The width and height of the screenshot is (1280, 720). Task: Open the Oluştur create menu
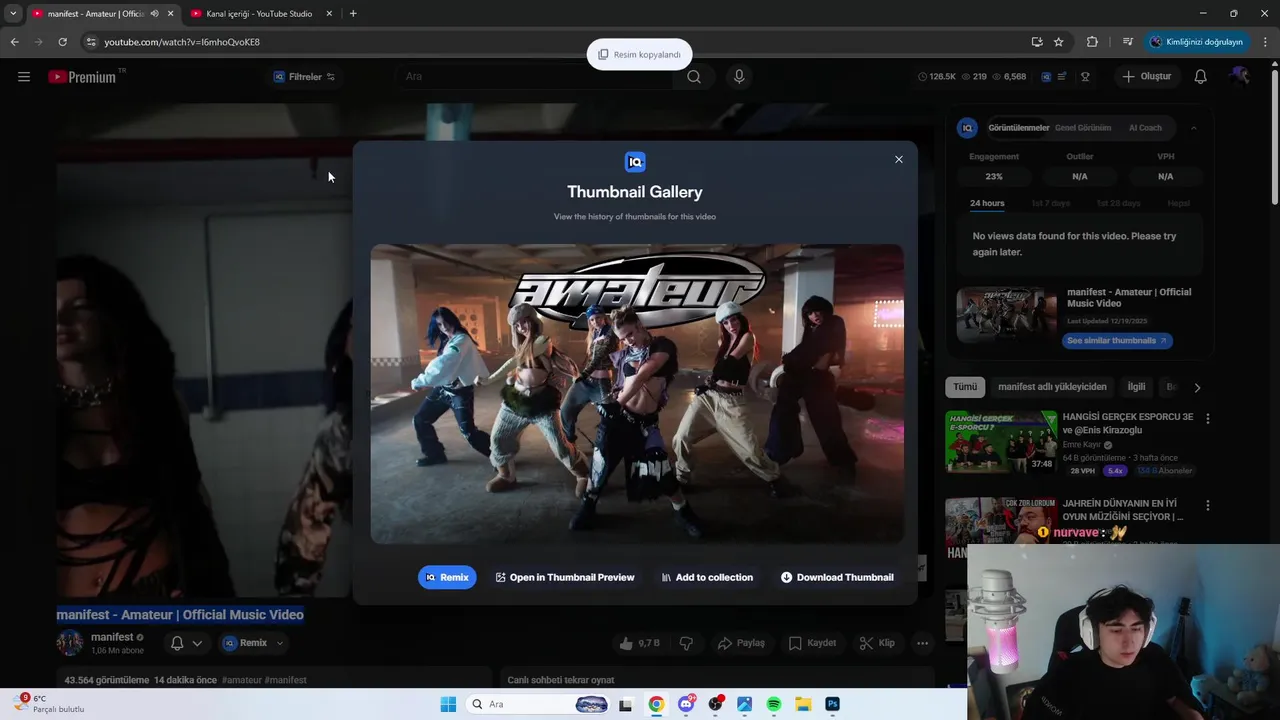click(1146, 77)
